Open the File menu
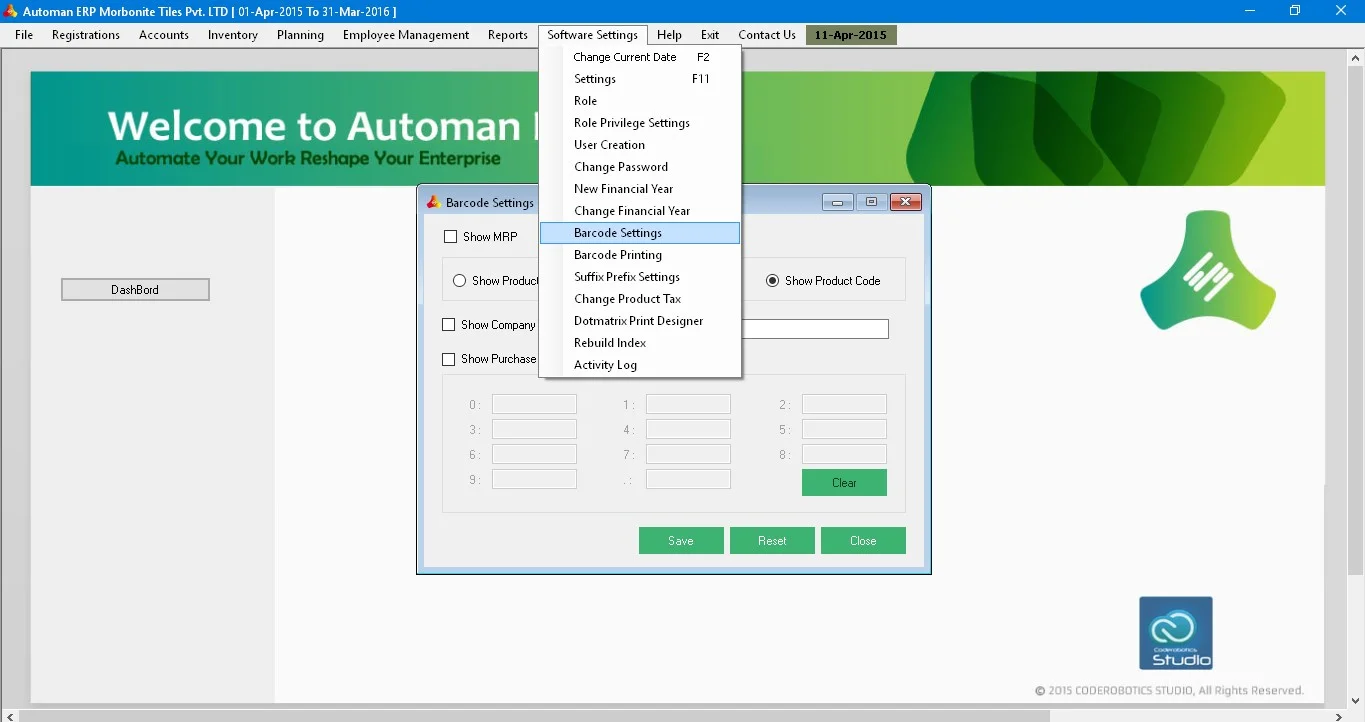The image size is (1365, 722). click(x=24, y=35)
